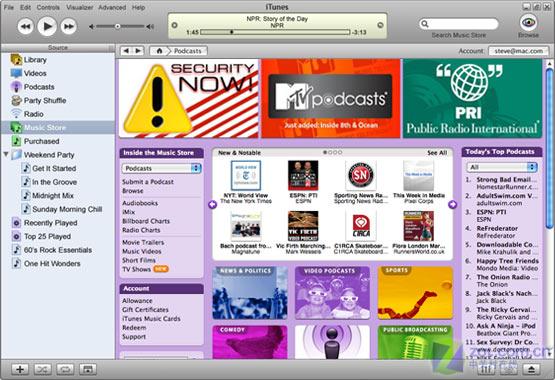
Task: Click the mute speaker icon left of volume
Action: pyautogui.click(x=92, y=27)
